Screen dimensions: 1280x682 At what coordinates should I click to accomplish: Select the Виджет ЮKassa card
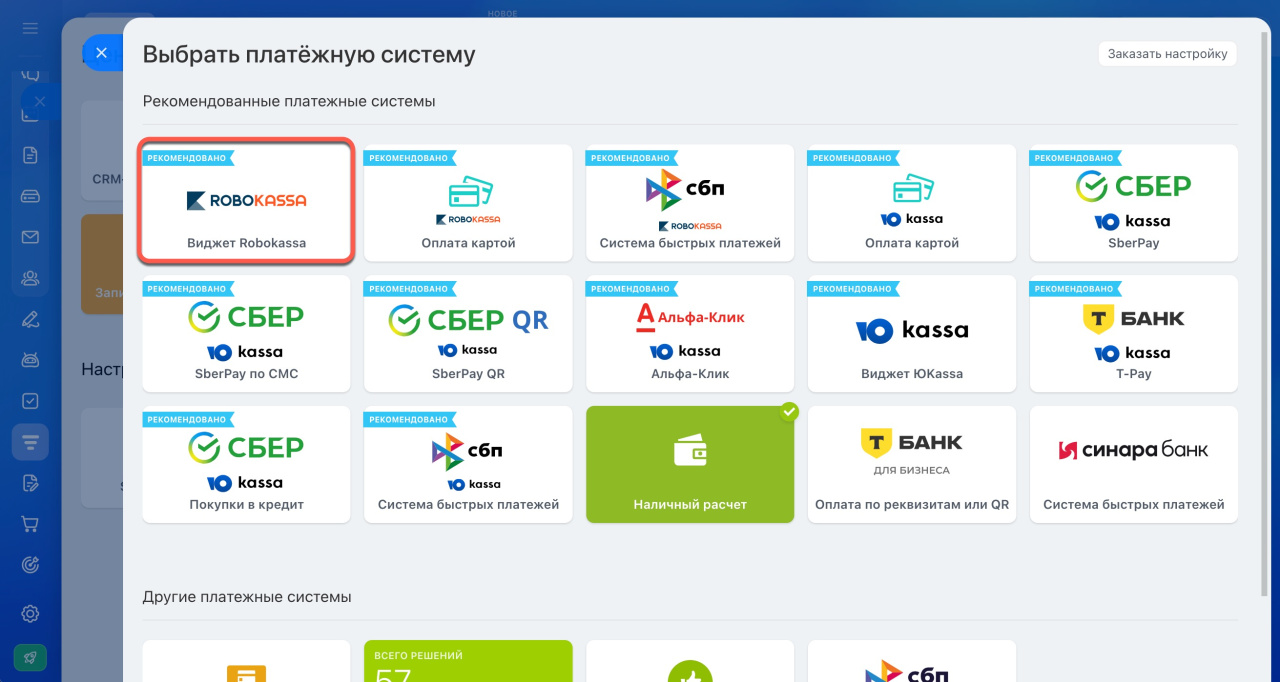[912, 334]
